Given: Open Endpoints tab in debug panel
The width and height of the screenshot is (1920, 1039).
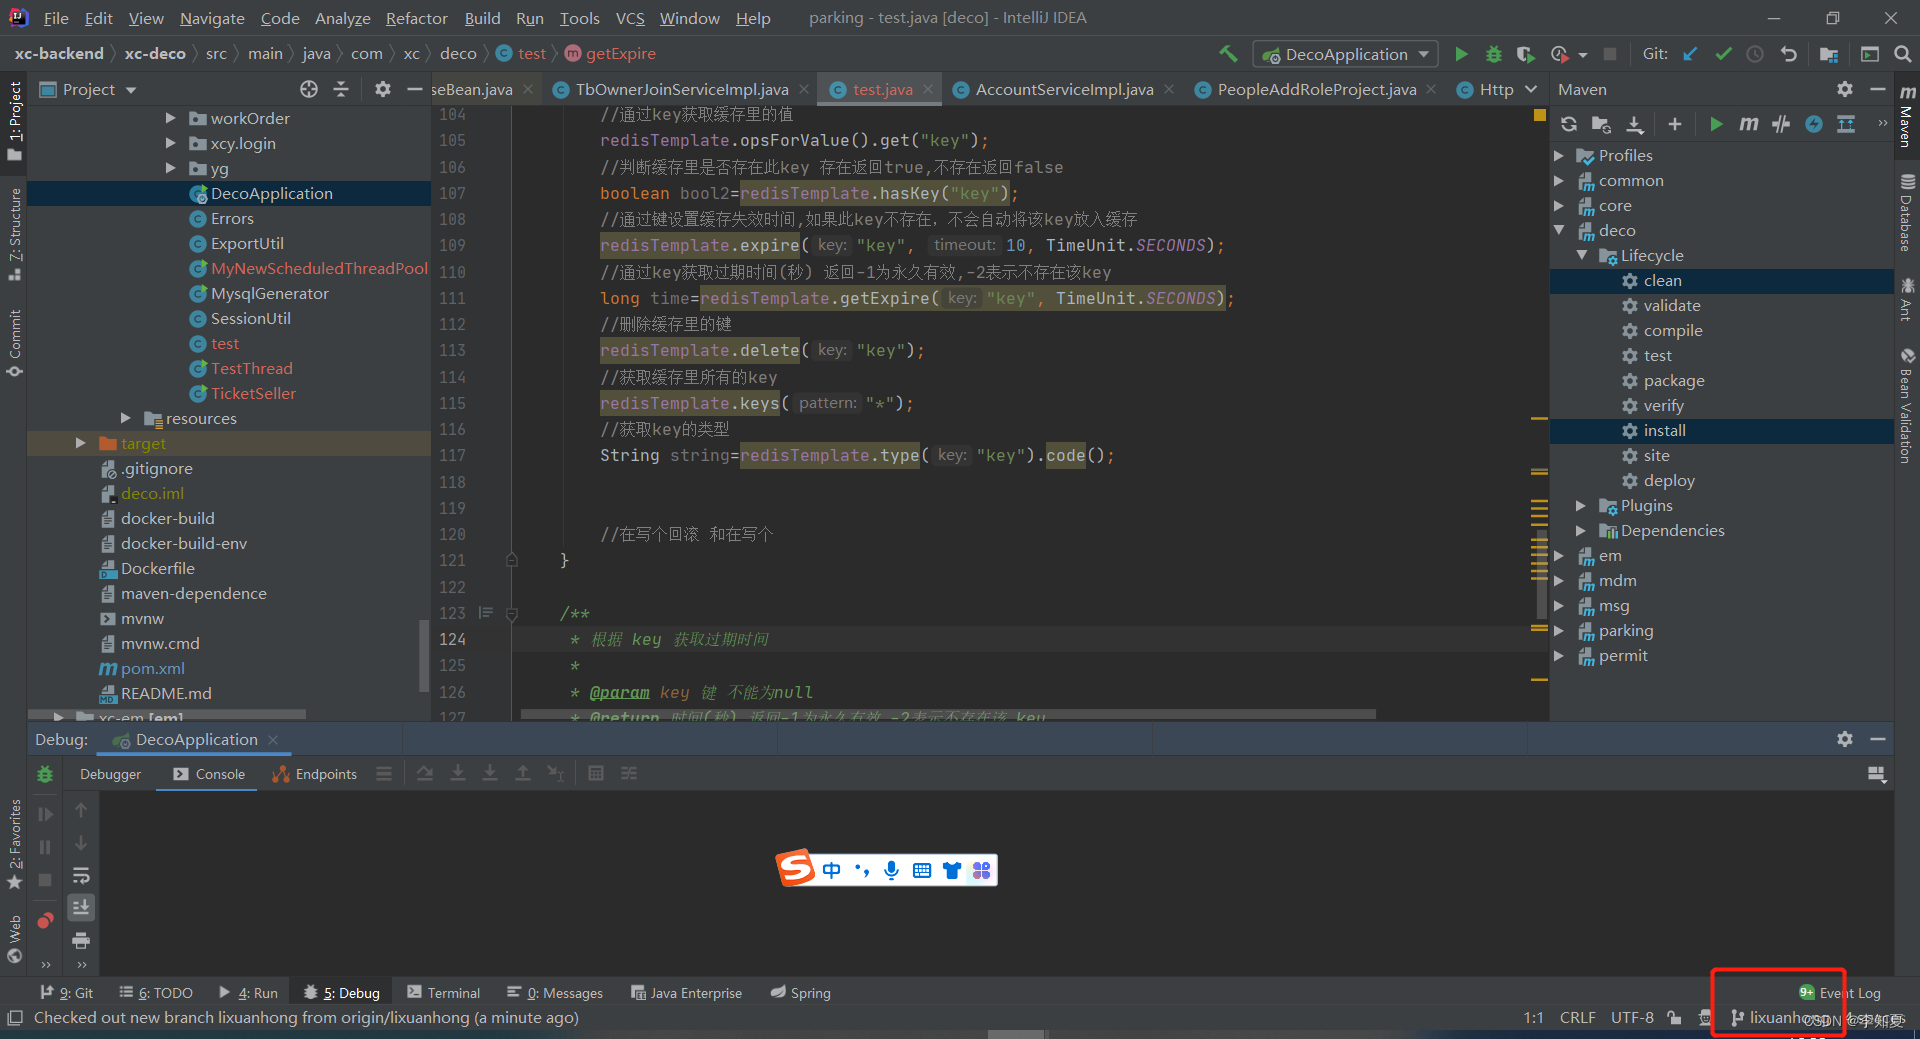Looking at the screenshot, I should (x=314, y=774).
